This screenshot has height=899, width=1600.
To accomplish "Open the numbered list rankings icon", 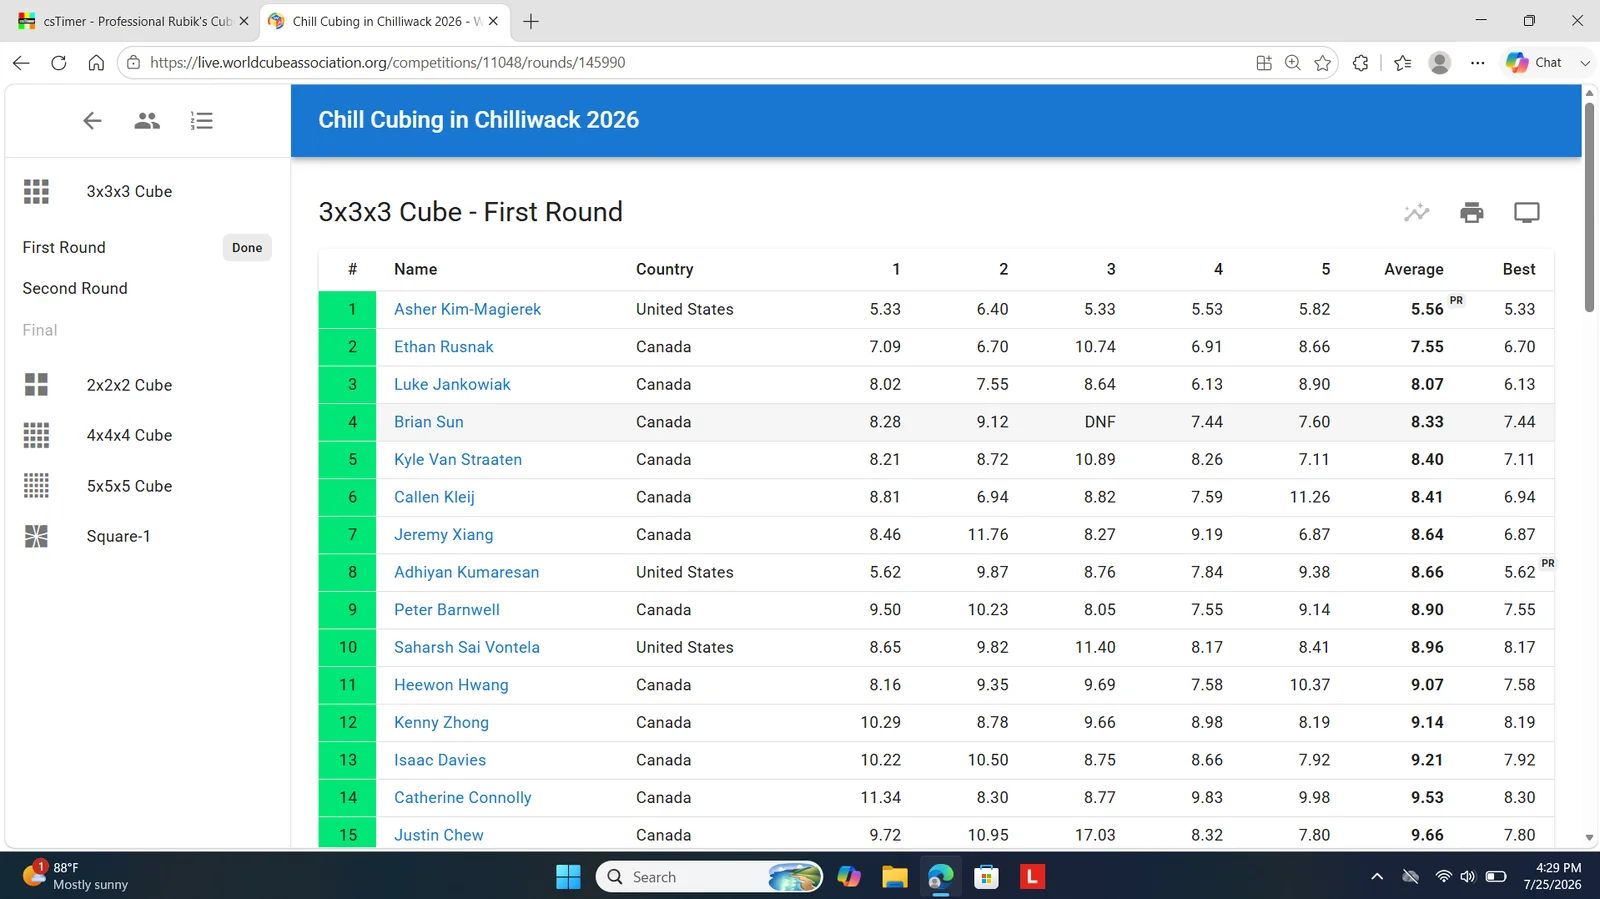I will 201,121.
